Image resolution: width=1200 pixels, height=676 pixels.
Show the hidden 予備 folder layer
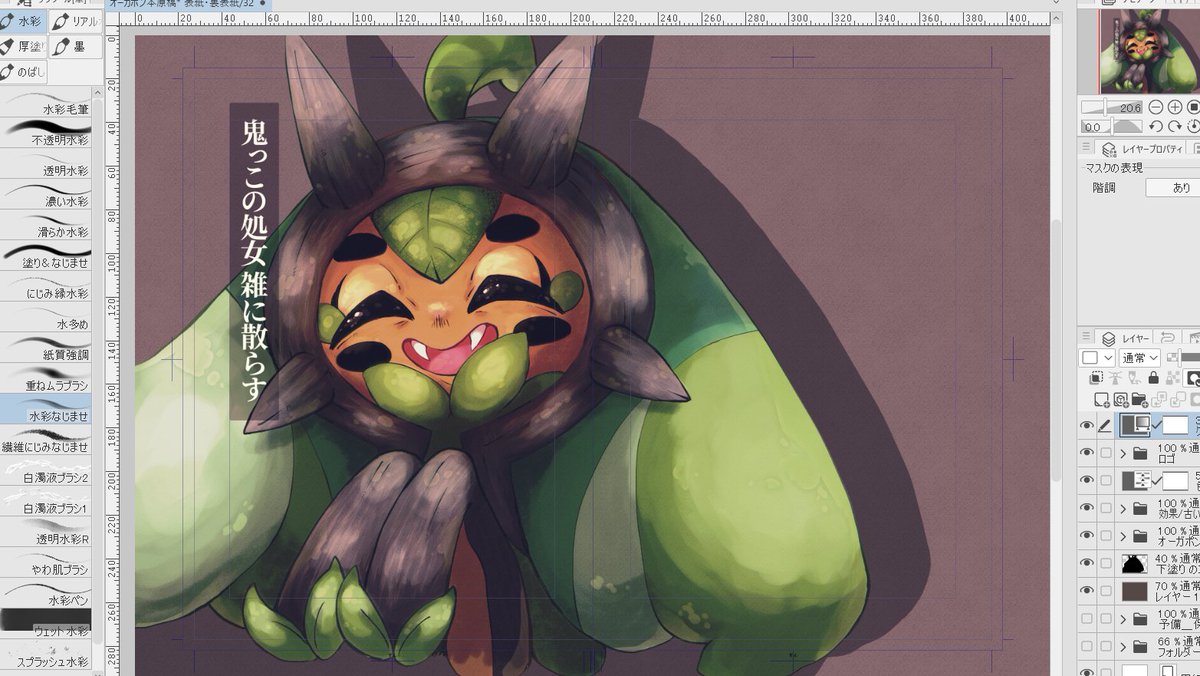1087,619
